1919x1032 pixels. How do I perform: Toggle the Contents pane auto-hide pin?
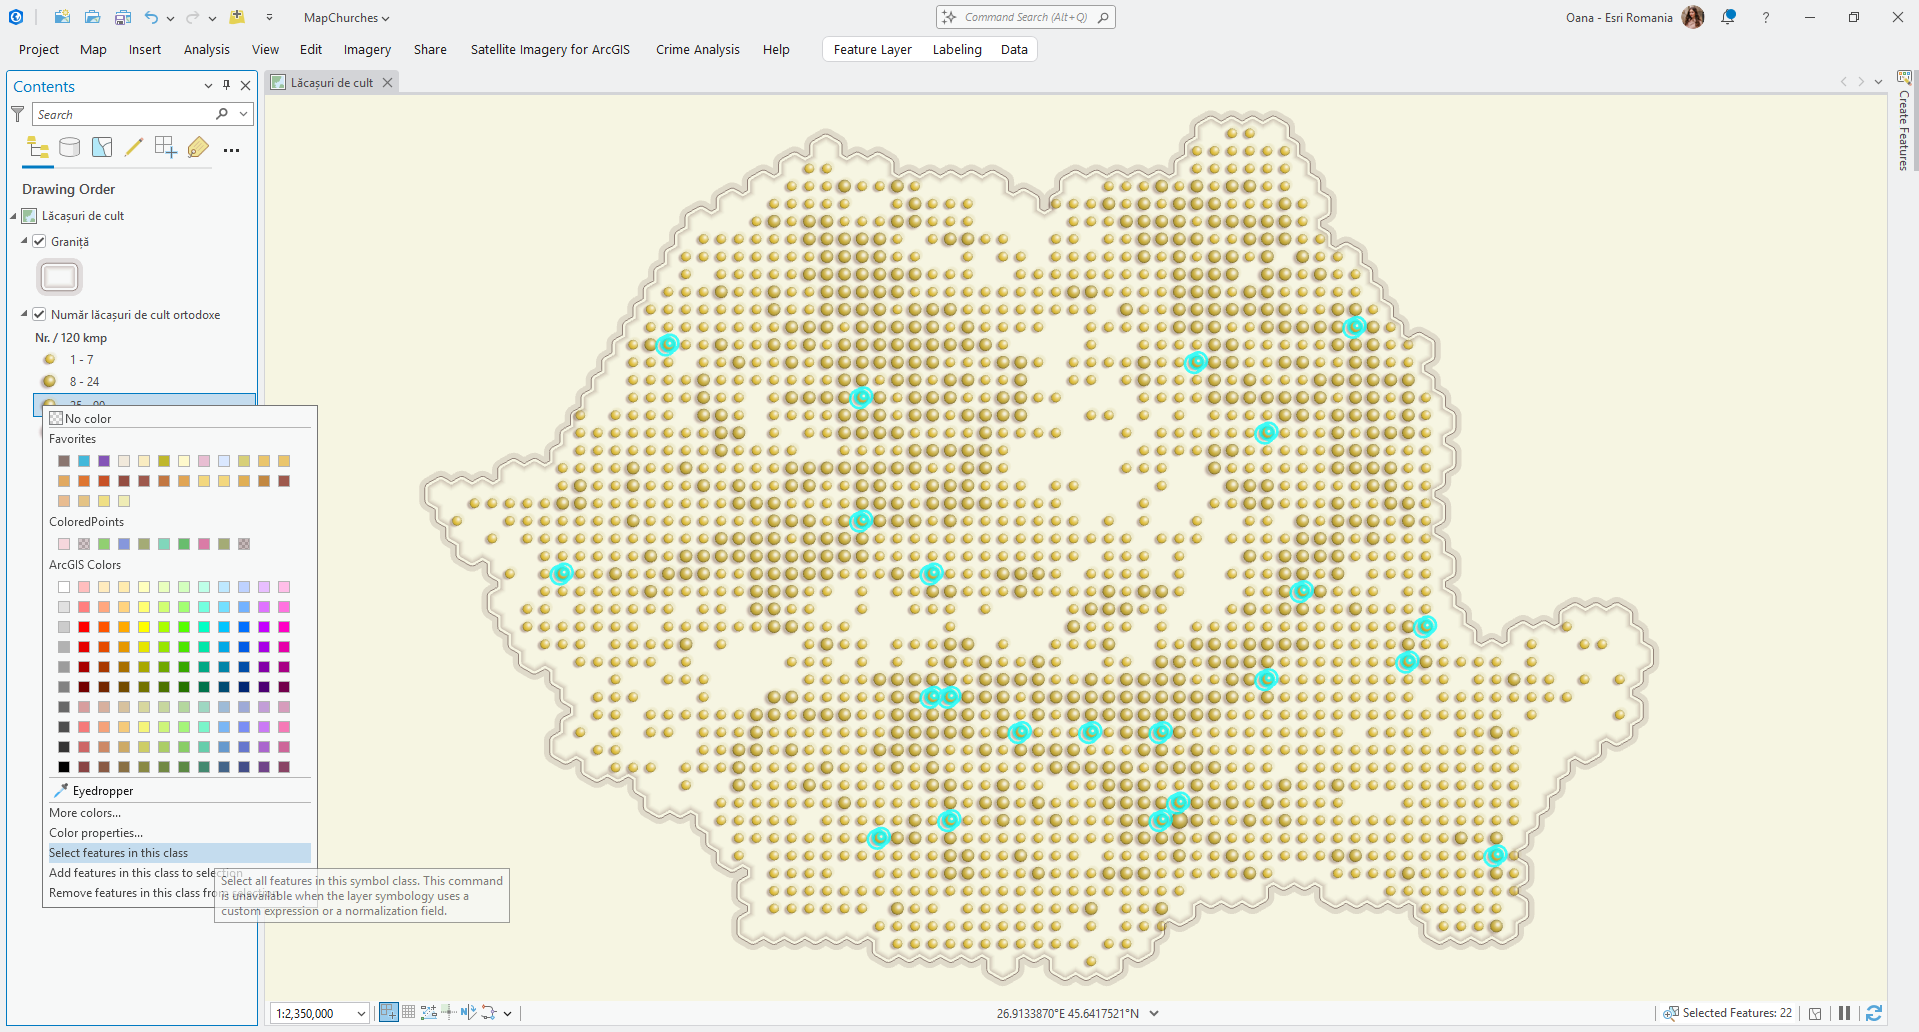click(x=227, y=86)
